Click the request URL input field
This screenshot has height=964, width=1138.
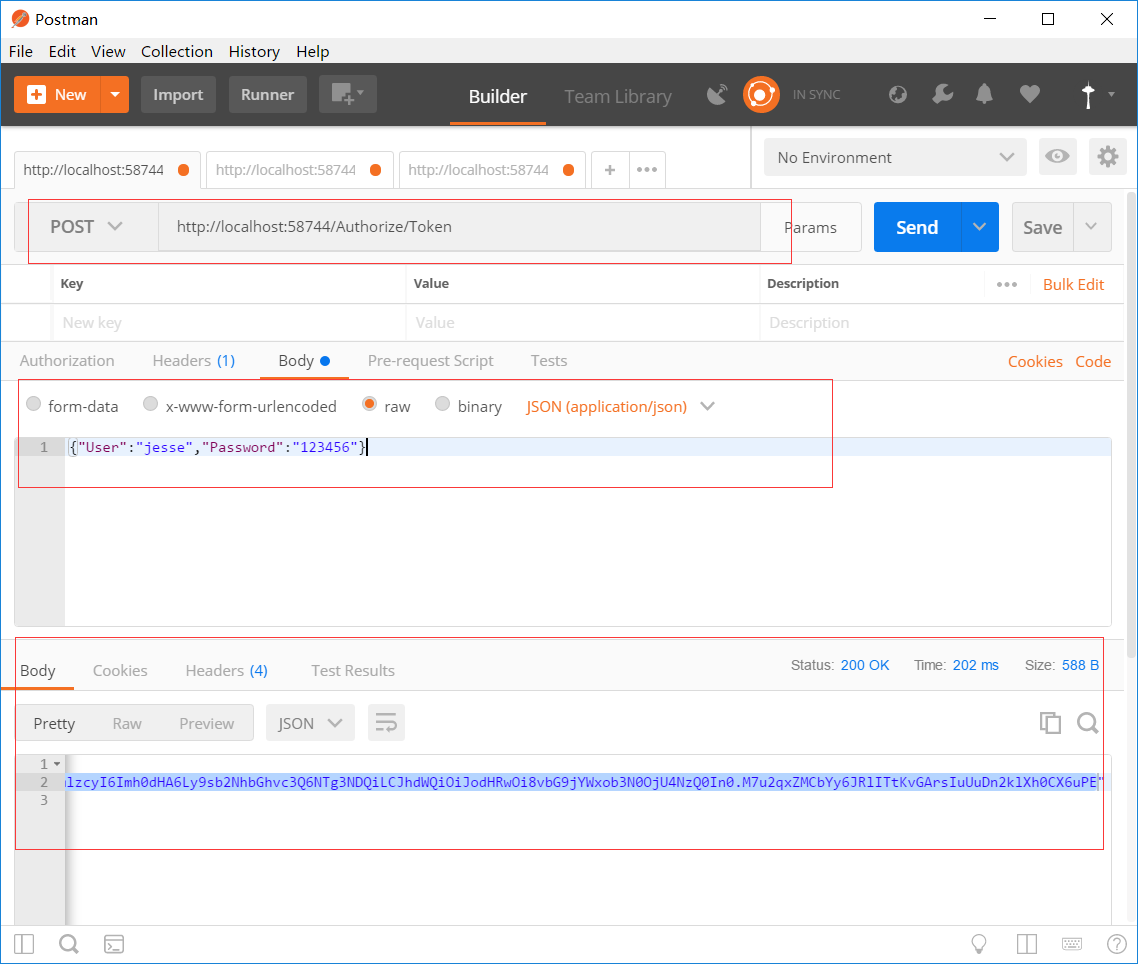click(459, 226)
